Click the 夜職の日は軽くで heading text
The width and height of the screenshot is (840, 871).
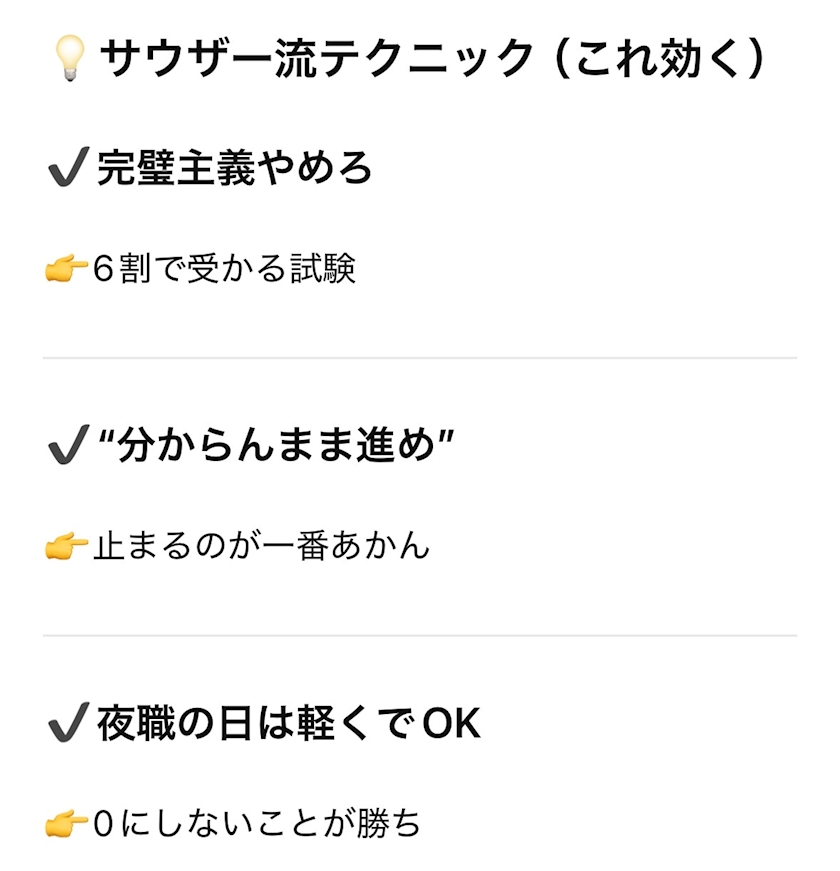point(255,723)
